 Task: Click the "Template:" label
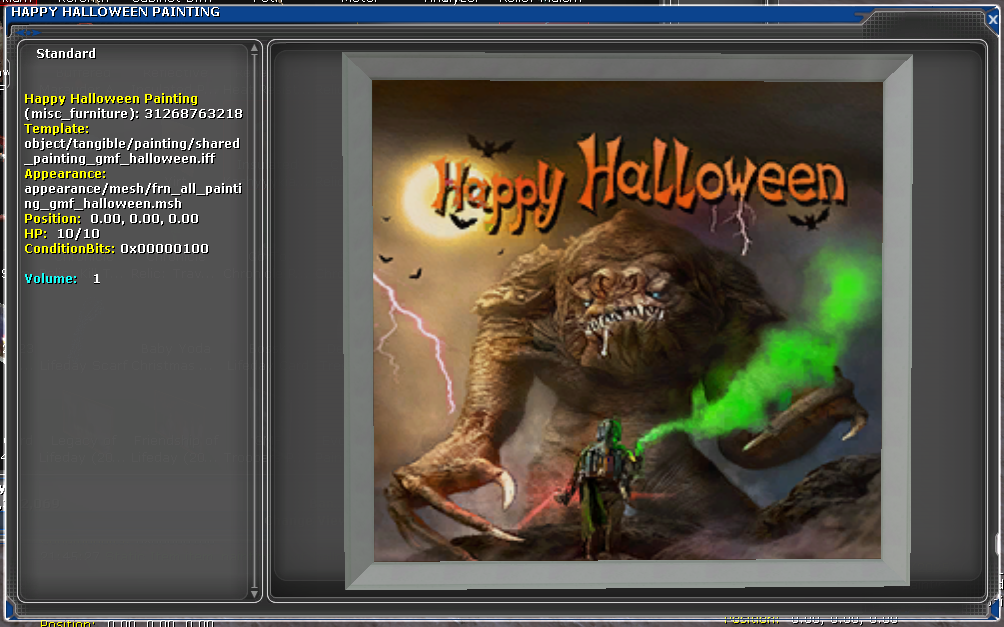[x=56, y=129]
